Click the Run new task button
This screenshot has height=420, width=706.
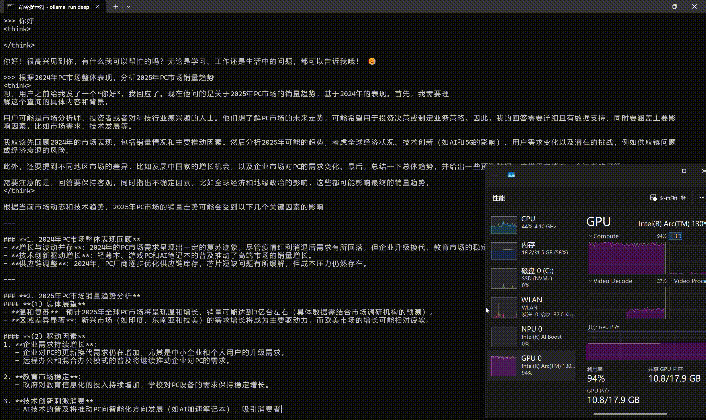point(662,198)
